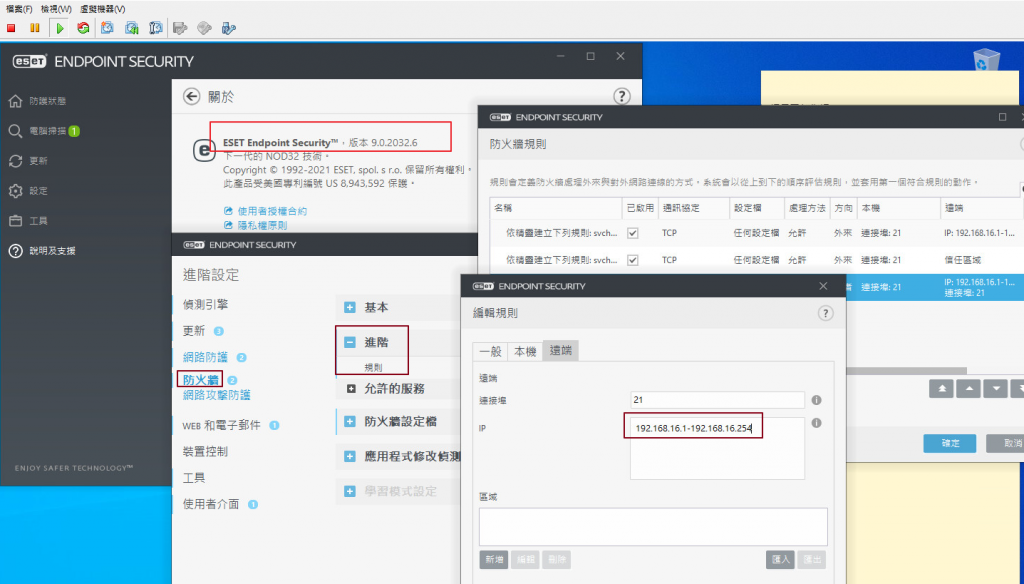Click help question mark in 編輯規則 dialog
The width and height of the screenshot is (1024, 584).
[825, 313]
